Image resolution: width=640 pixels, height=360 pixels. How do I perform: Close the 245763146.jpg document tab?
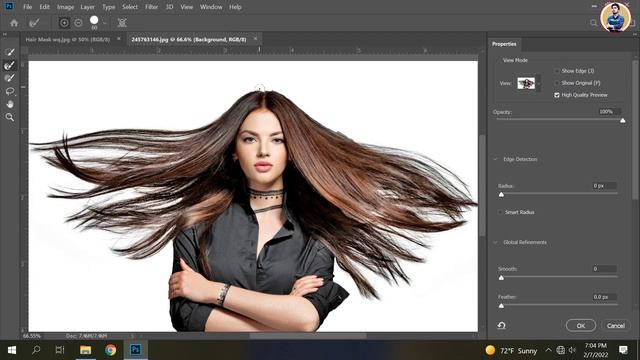(255, 39)
